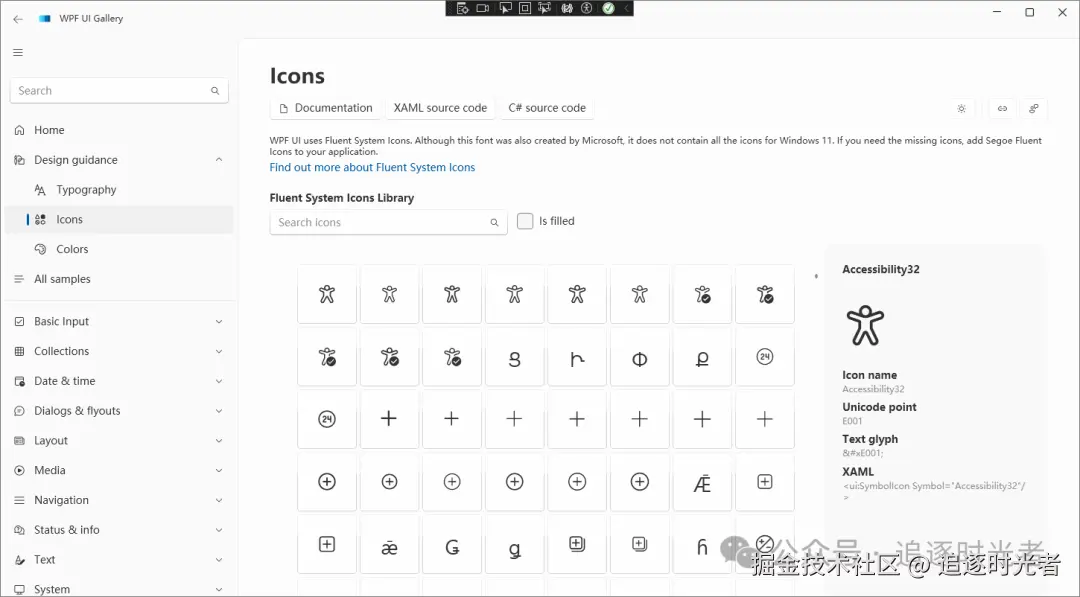Click the person with speech bubble icon
Viewport: 1080px width, 597px height.
1034,109
